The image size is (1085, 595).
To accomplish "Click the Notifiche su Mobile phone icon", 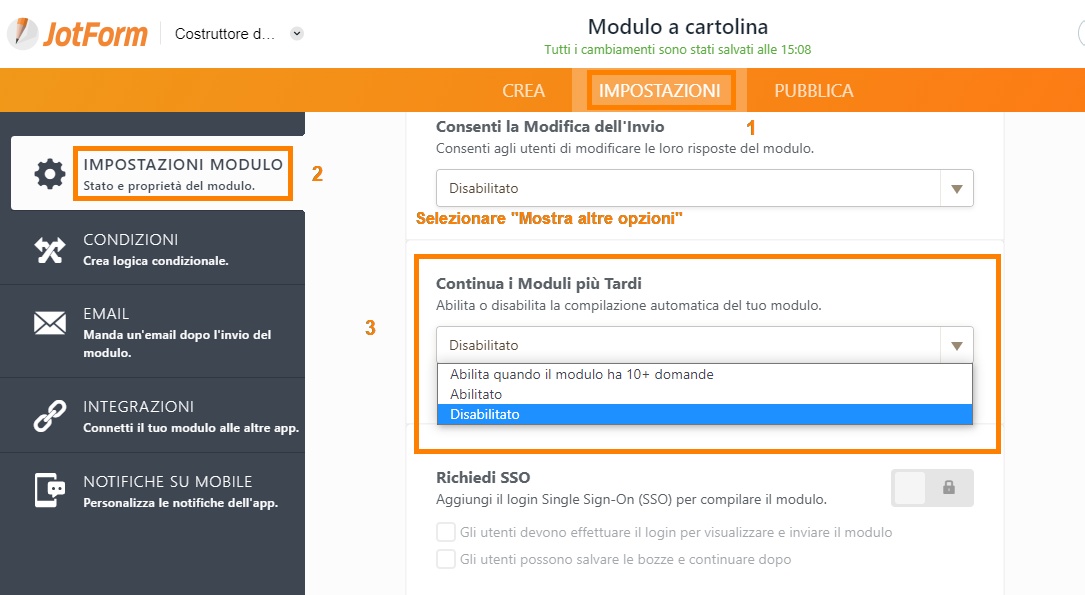I will 50,491.
